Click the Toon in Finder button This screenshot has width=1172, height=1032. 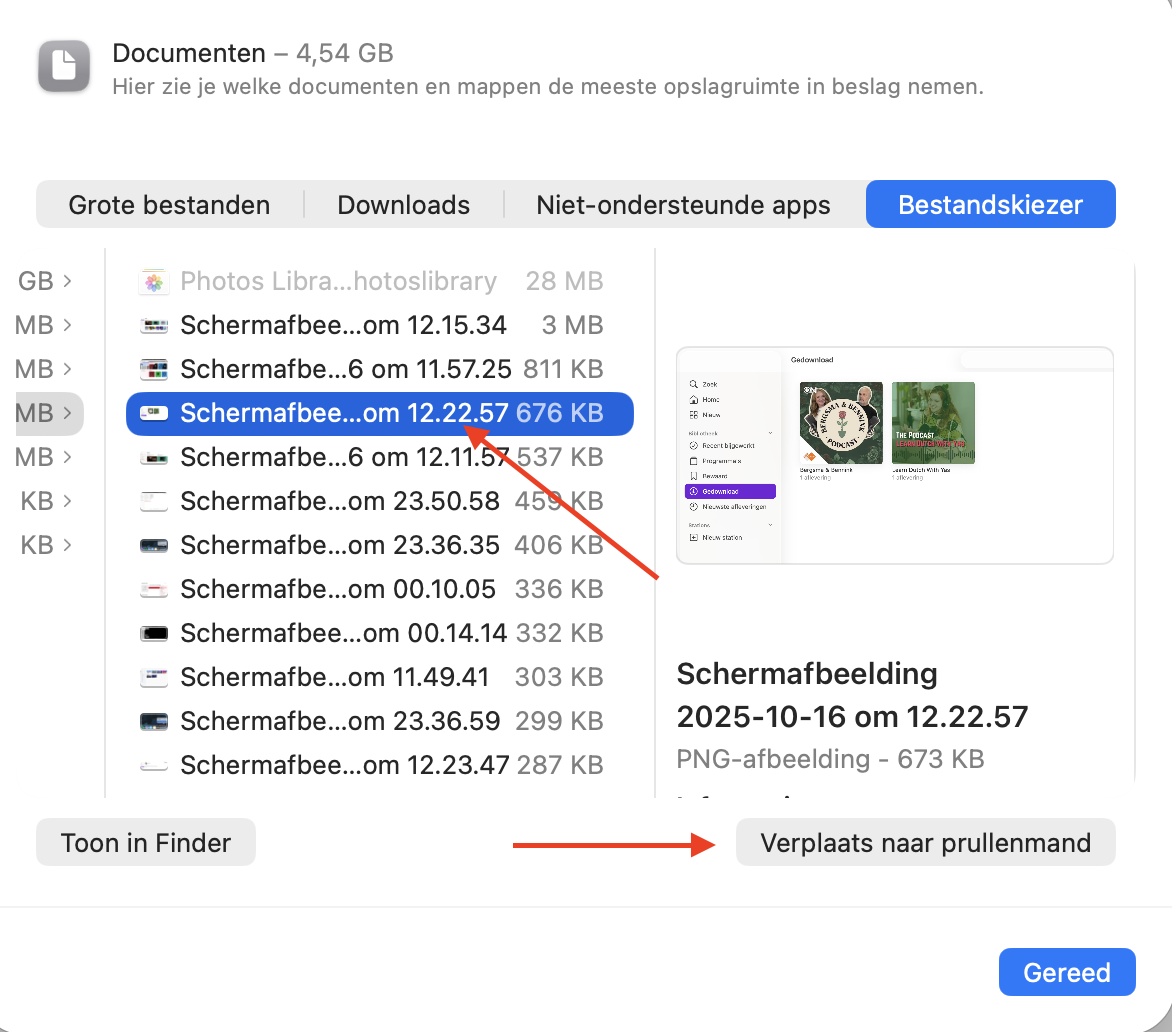coord(145,842)
